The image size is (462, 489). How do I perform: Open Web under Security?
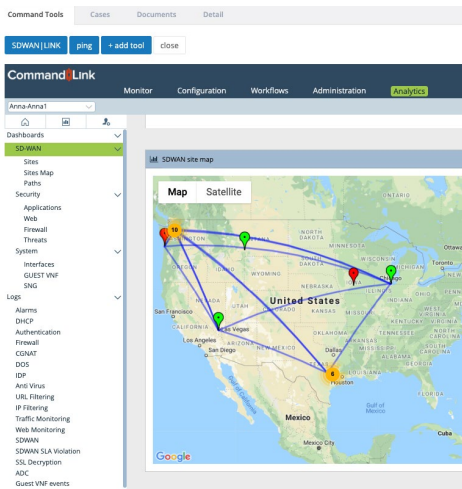(30, 219)
